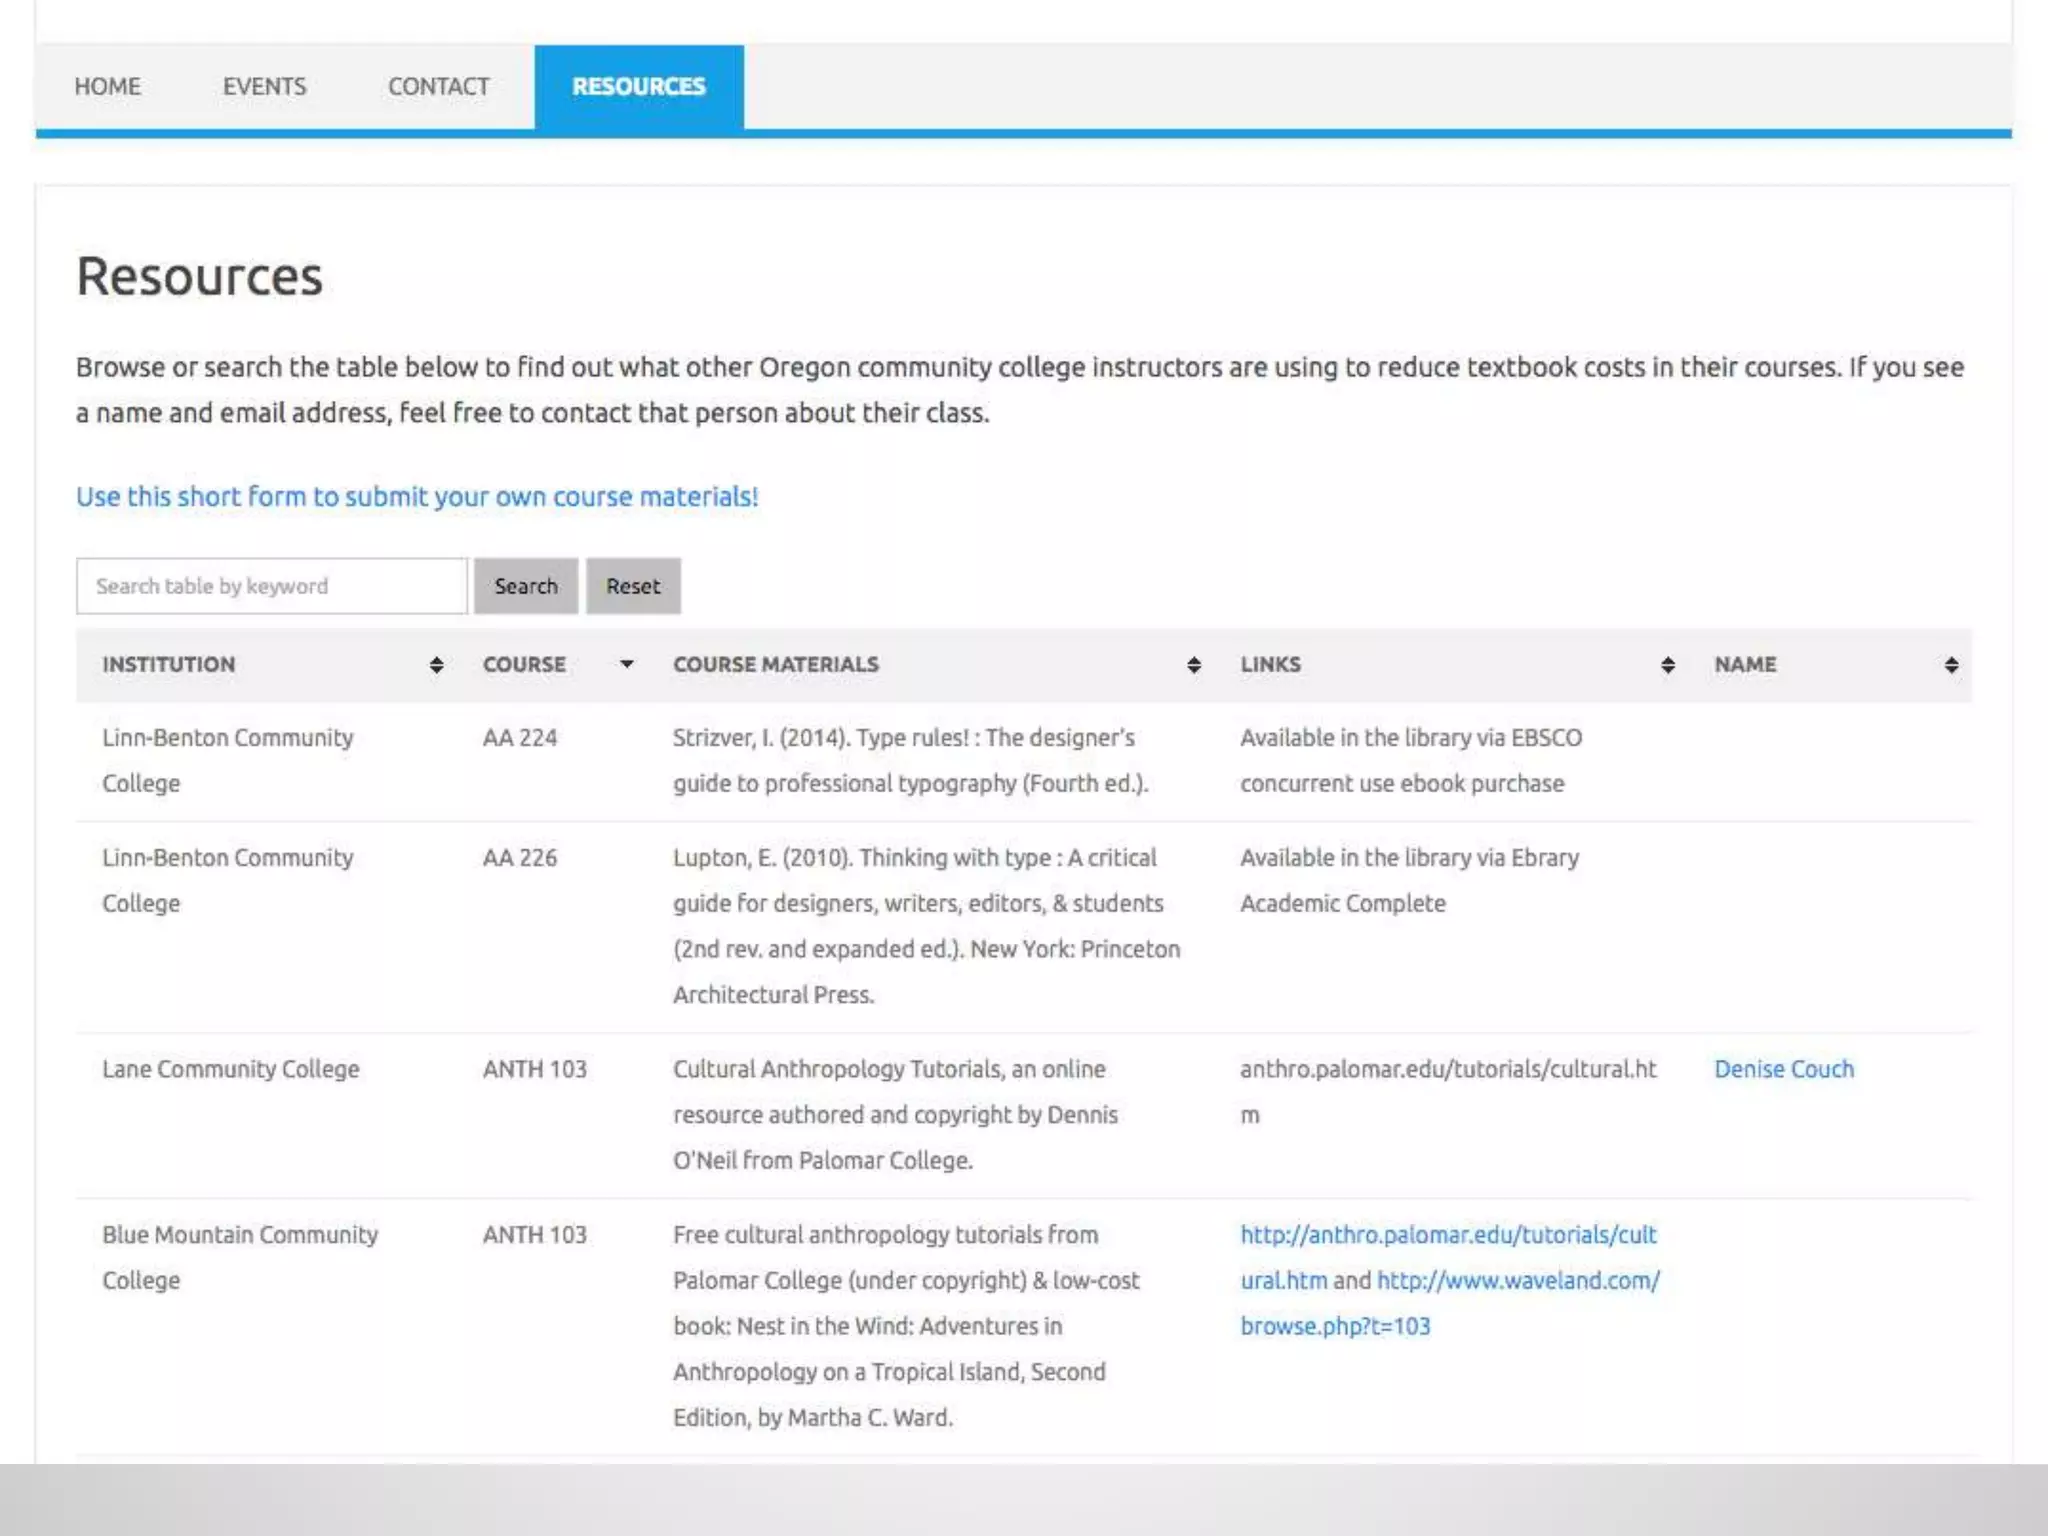The width and height of the screenshot is (2048, 1536).
Task: Click the Links column header text
Action: [1270, 665]
